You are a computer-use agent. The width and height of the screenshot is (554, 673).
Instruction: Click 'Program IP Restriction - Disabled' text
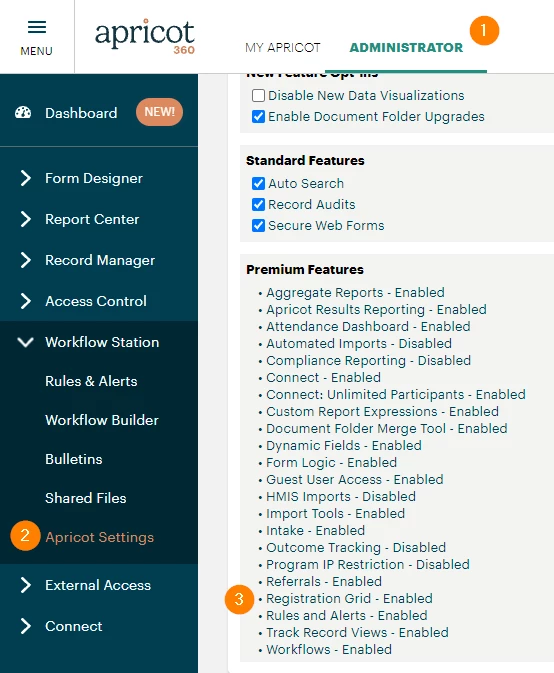tap(368, 564)
